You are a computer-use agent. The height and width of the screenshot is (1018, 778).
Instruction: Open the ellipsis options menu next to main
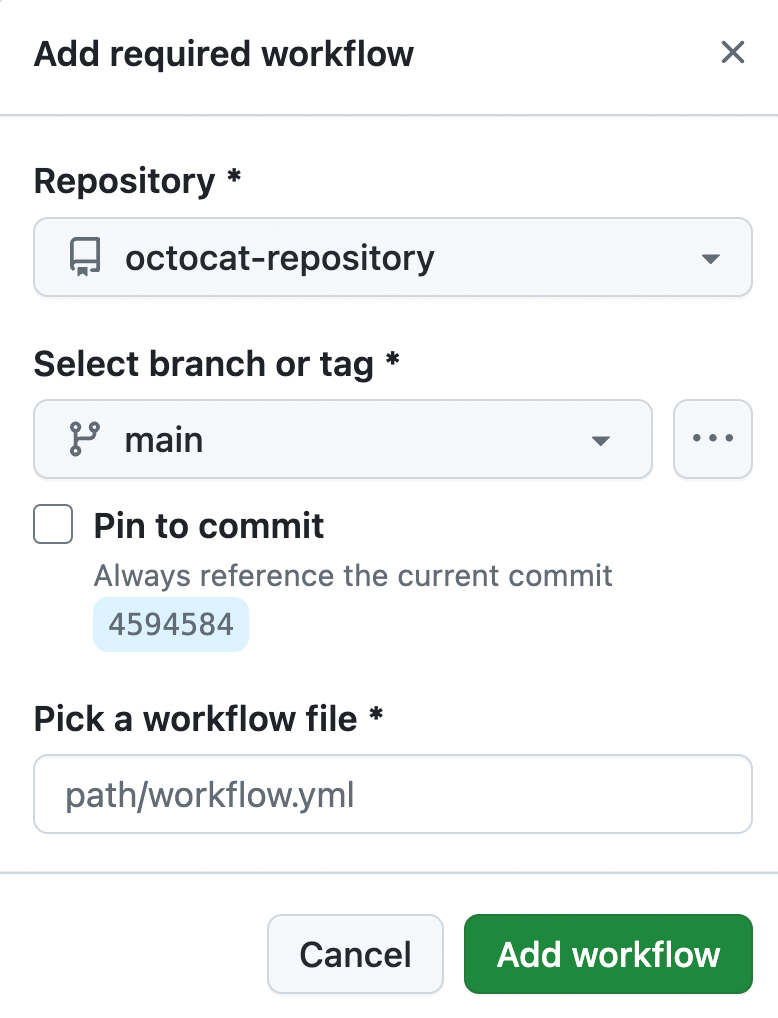click(713, 439)
